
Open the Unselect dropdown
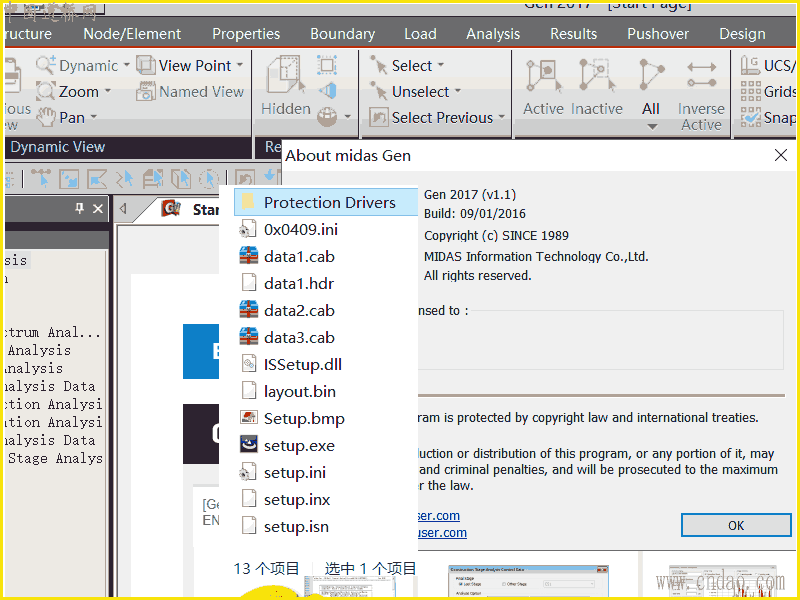coord(457,91)
